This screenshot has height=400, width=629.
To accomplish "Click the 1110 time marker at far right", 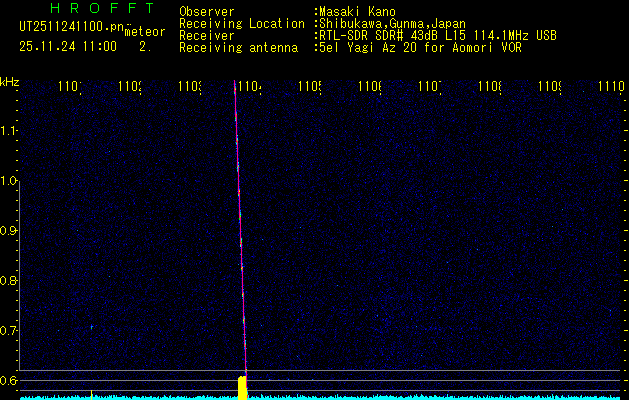I will 611,88.
